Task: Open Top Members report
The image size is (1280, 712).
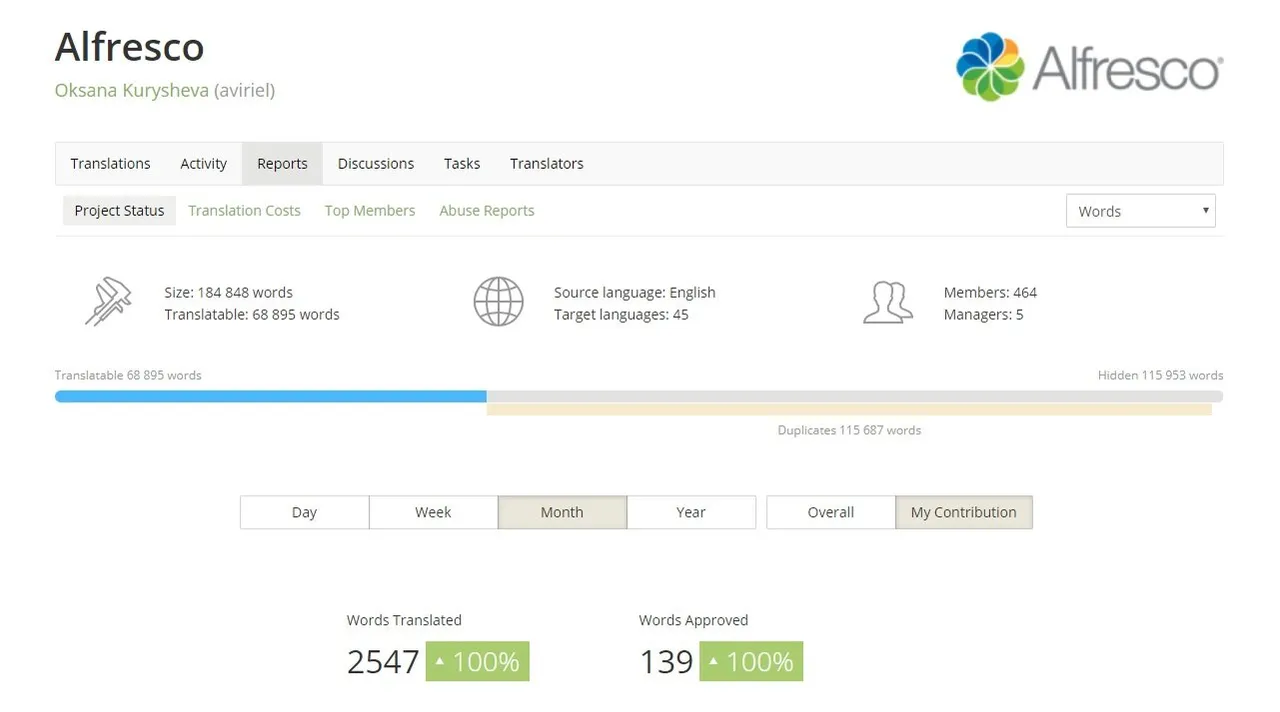Action: point(370,211)
